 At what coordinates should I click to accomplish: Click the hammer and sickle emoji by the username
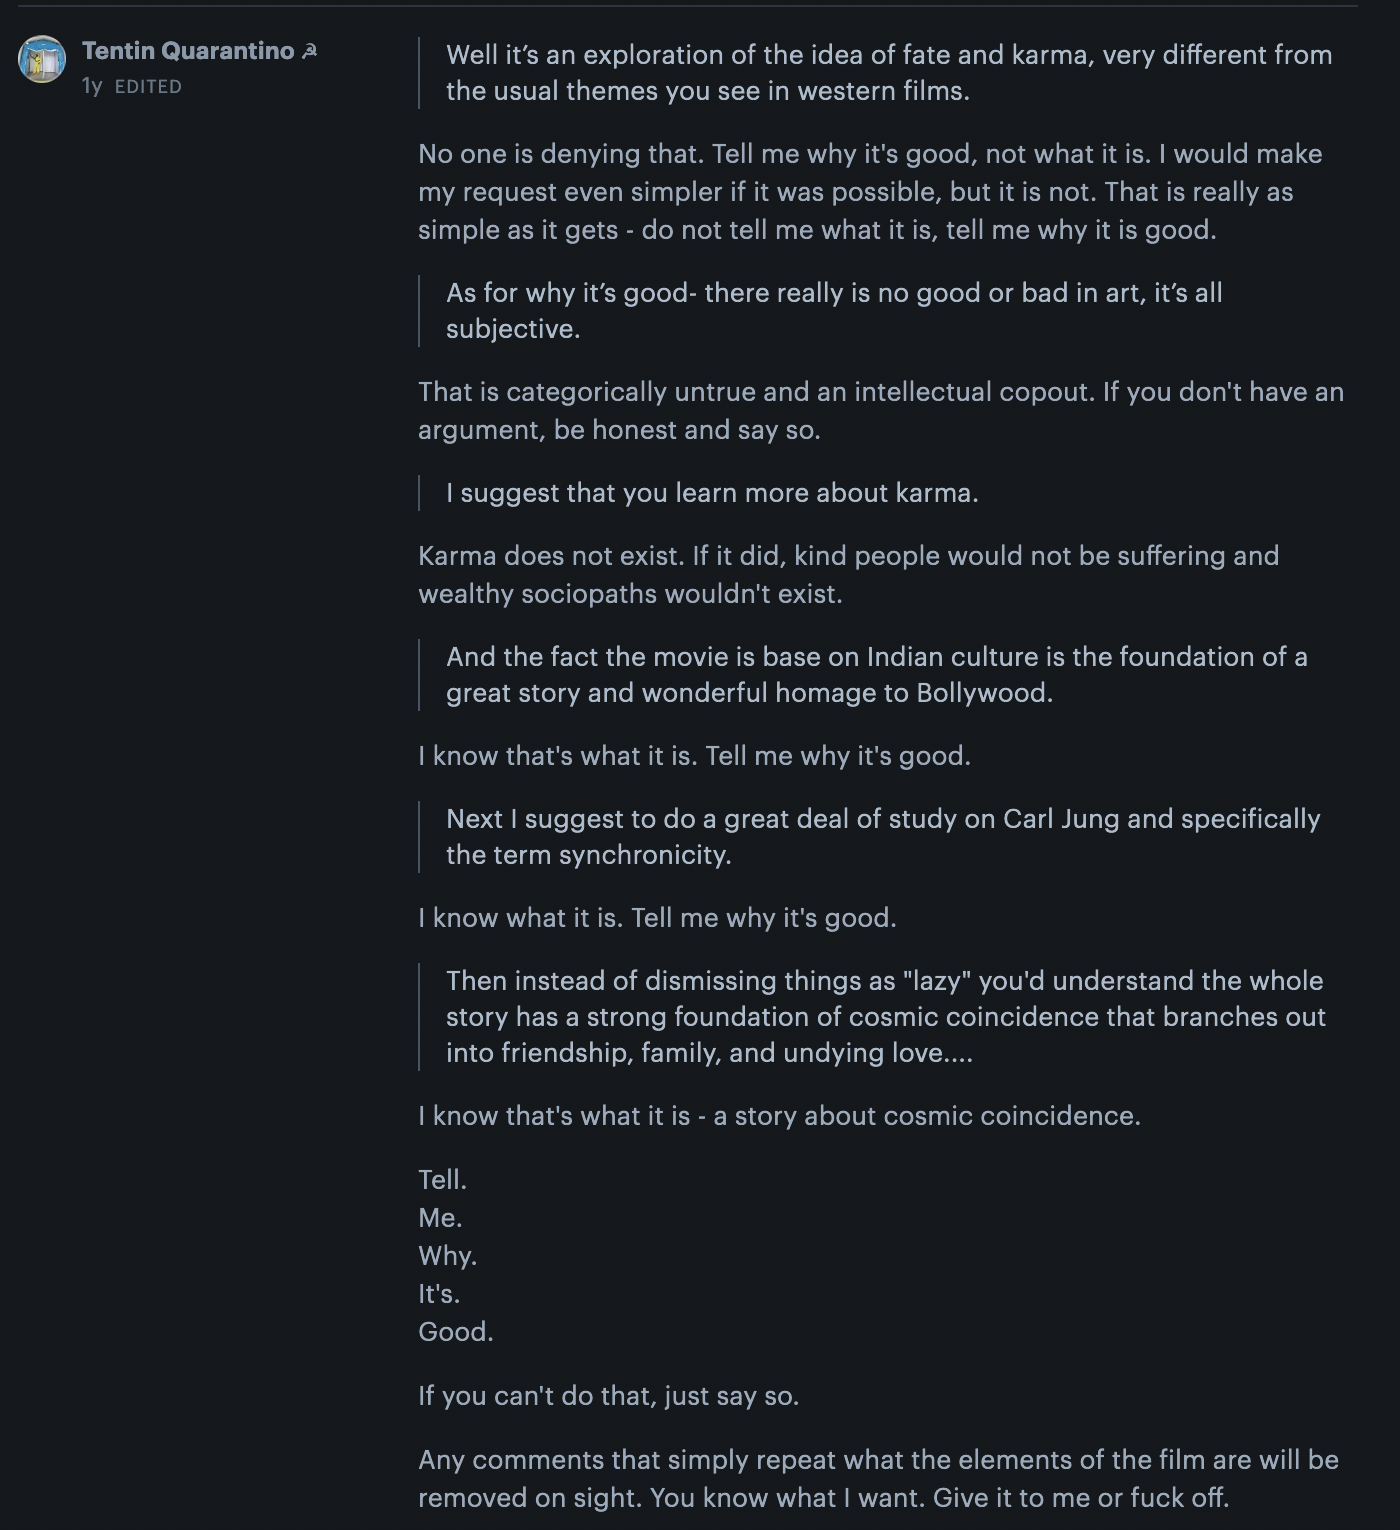(x=310, y=51)
